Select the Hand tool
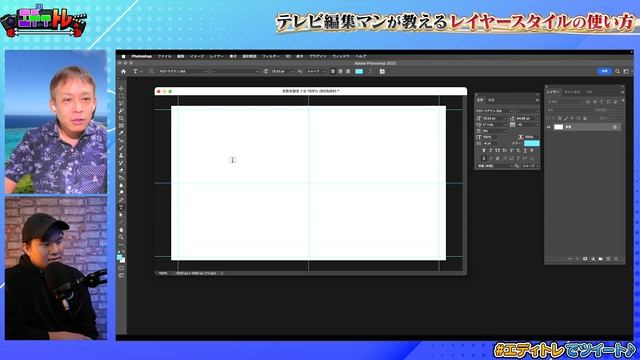 [121, 230]
